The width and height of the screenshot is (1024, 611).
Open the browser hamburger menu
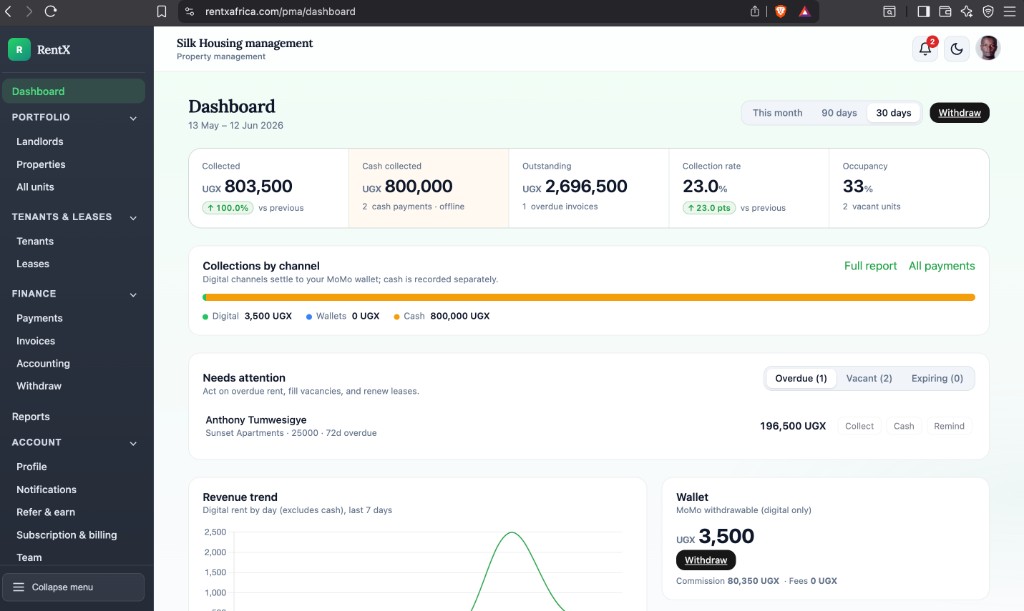(1010, 11)
